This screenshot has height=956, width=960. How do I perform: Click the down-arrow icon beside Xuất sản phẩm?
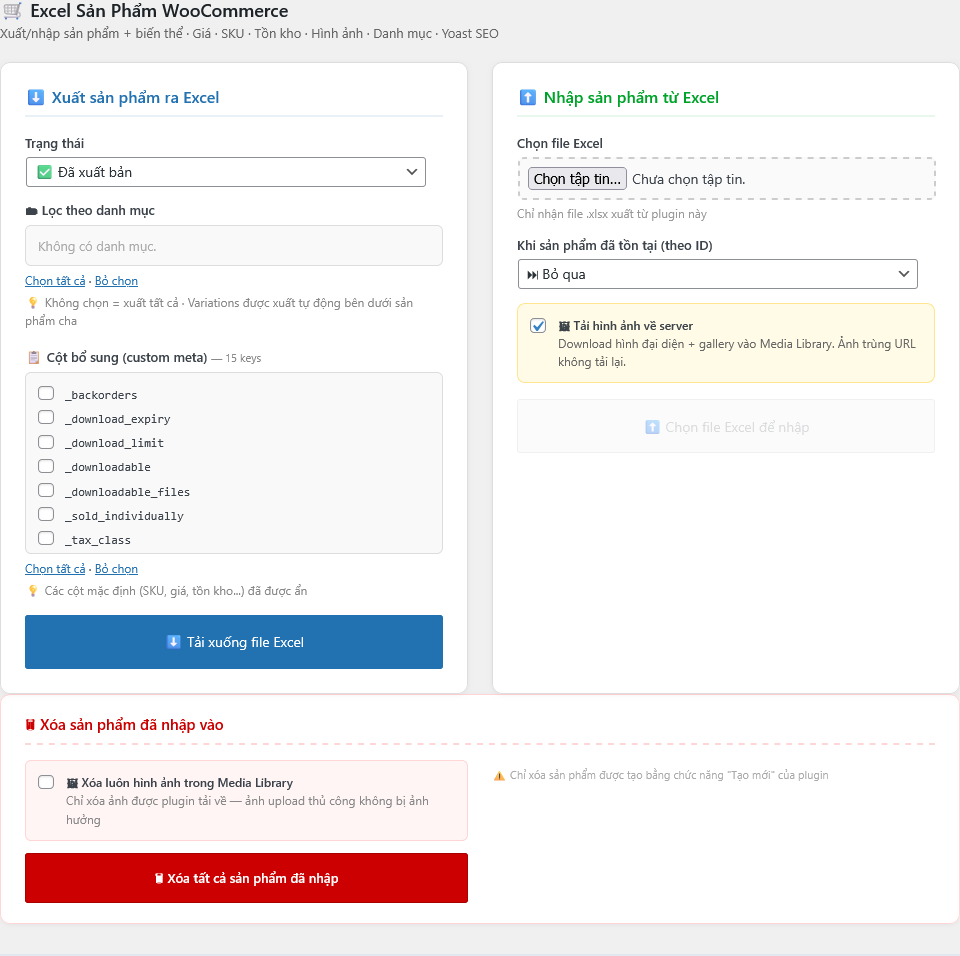click(x=36, y=97)
